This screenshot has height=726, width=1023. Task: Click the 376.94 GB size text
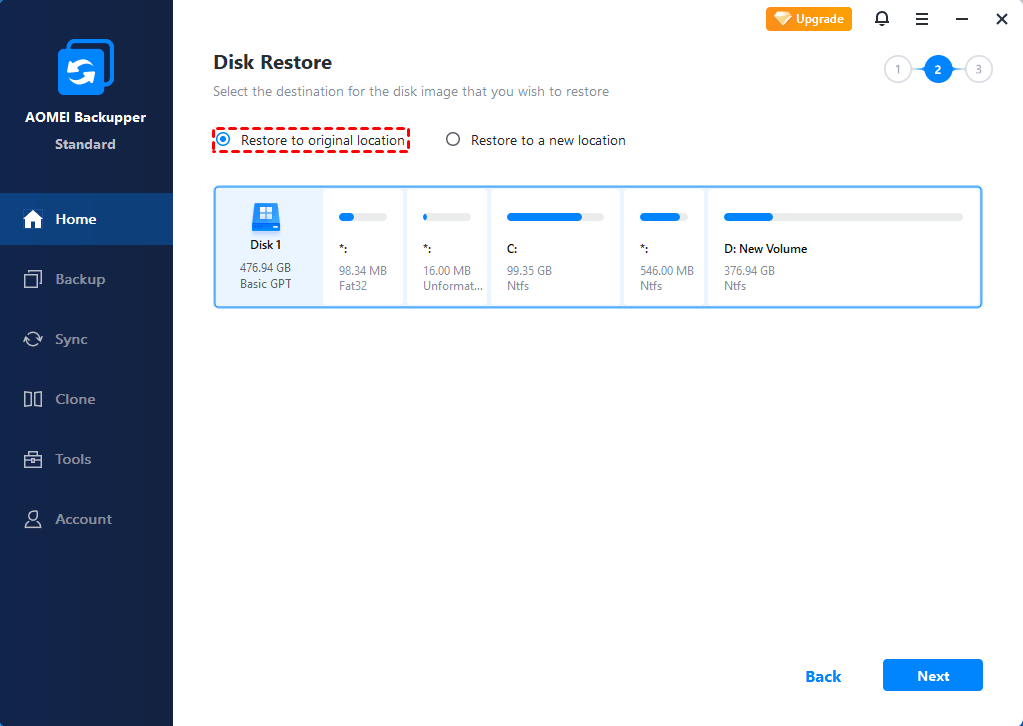click(750, 271)
